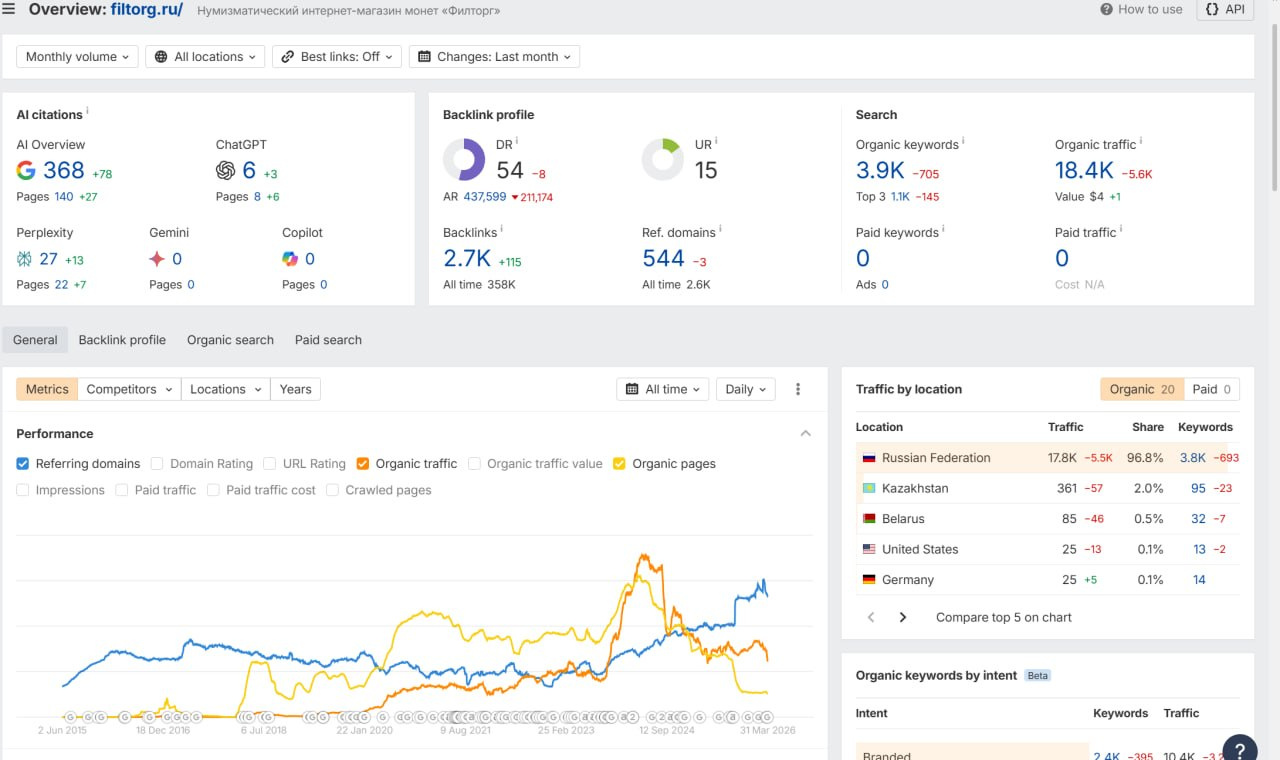Open the Monthly volume dropdown

[x=77, y=57]
